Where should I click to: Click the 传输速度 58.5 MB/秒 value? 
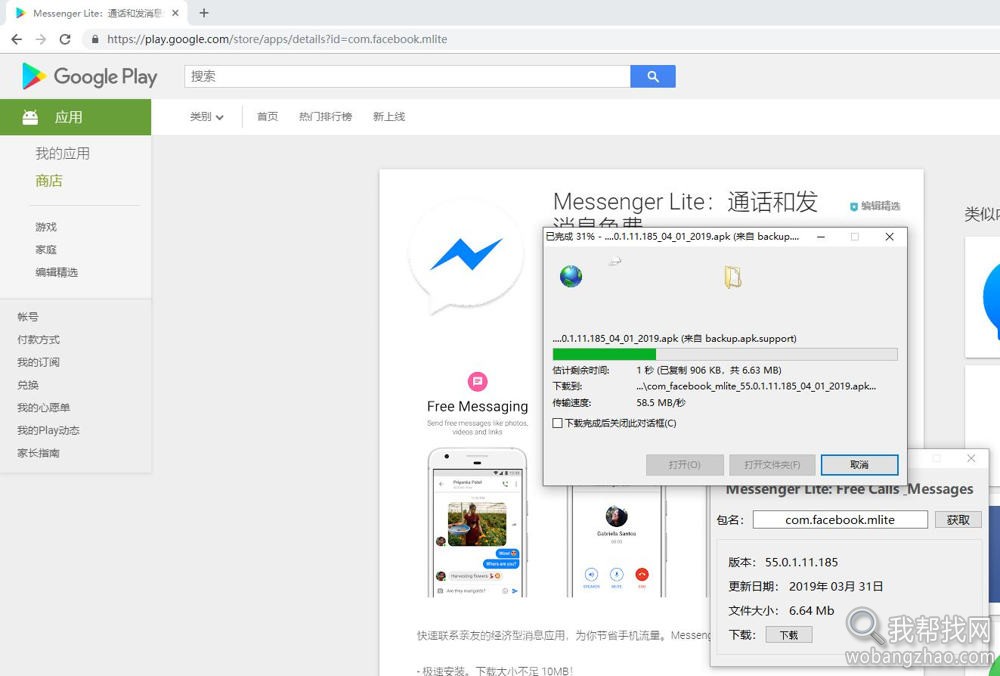coord(661,403)
